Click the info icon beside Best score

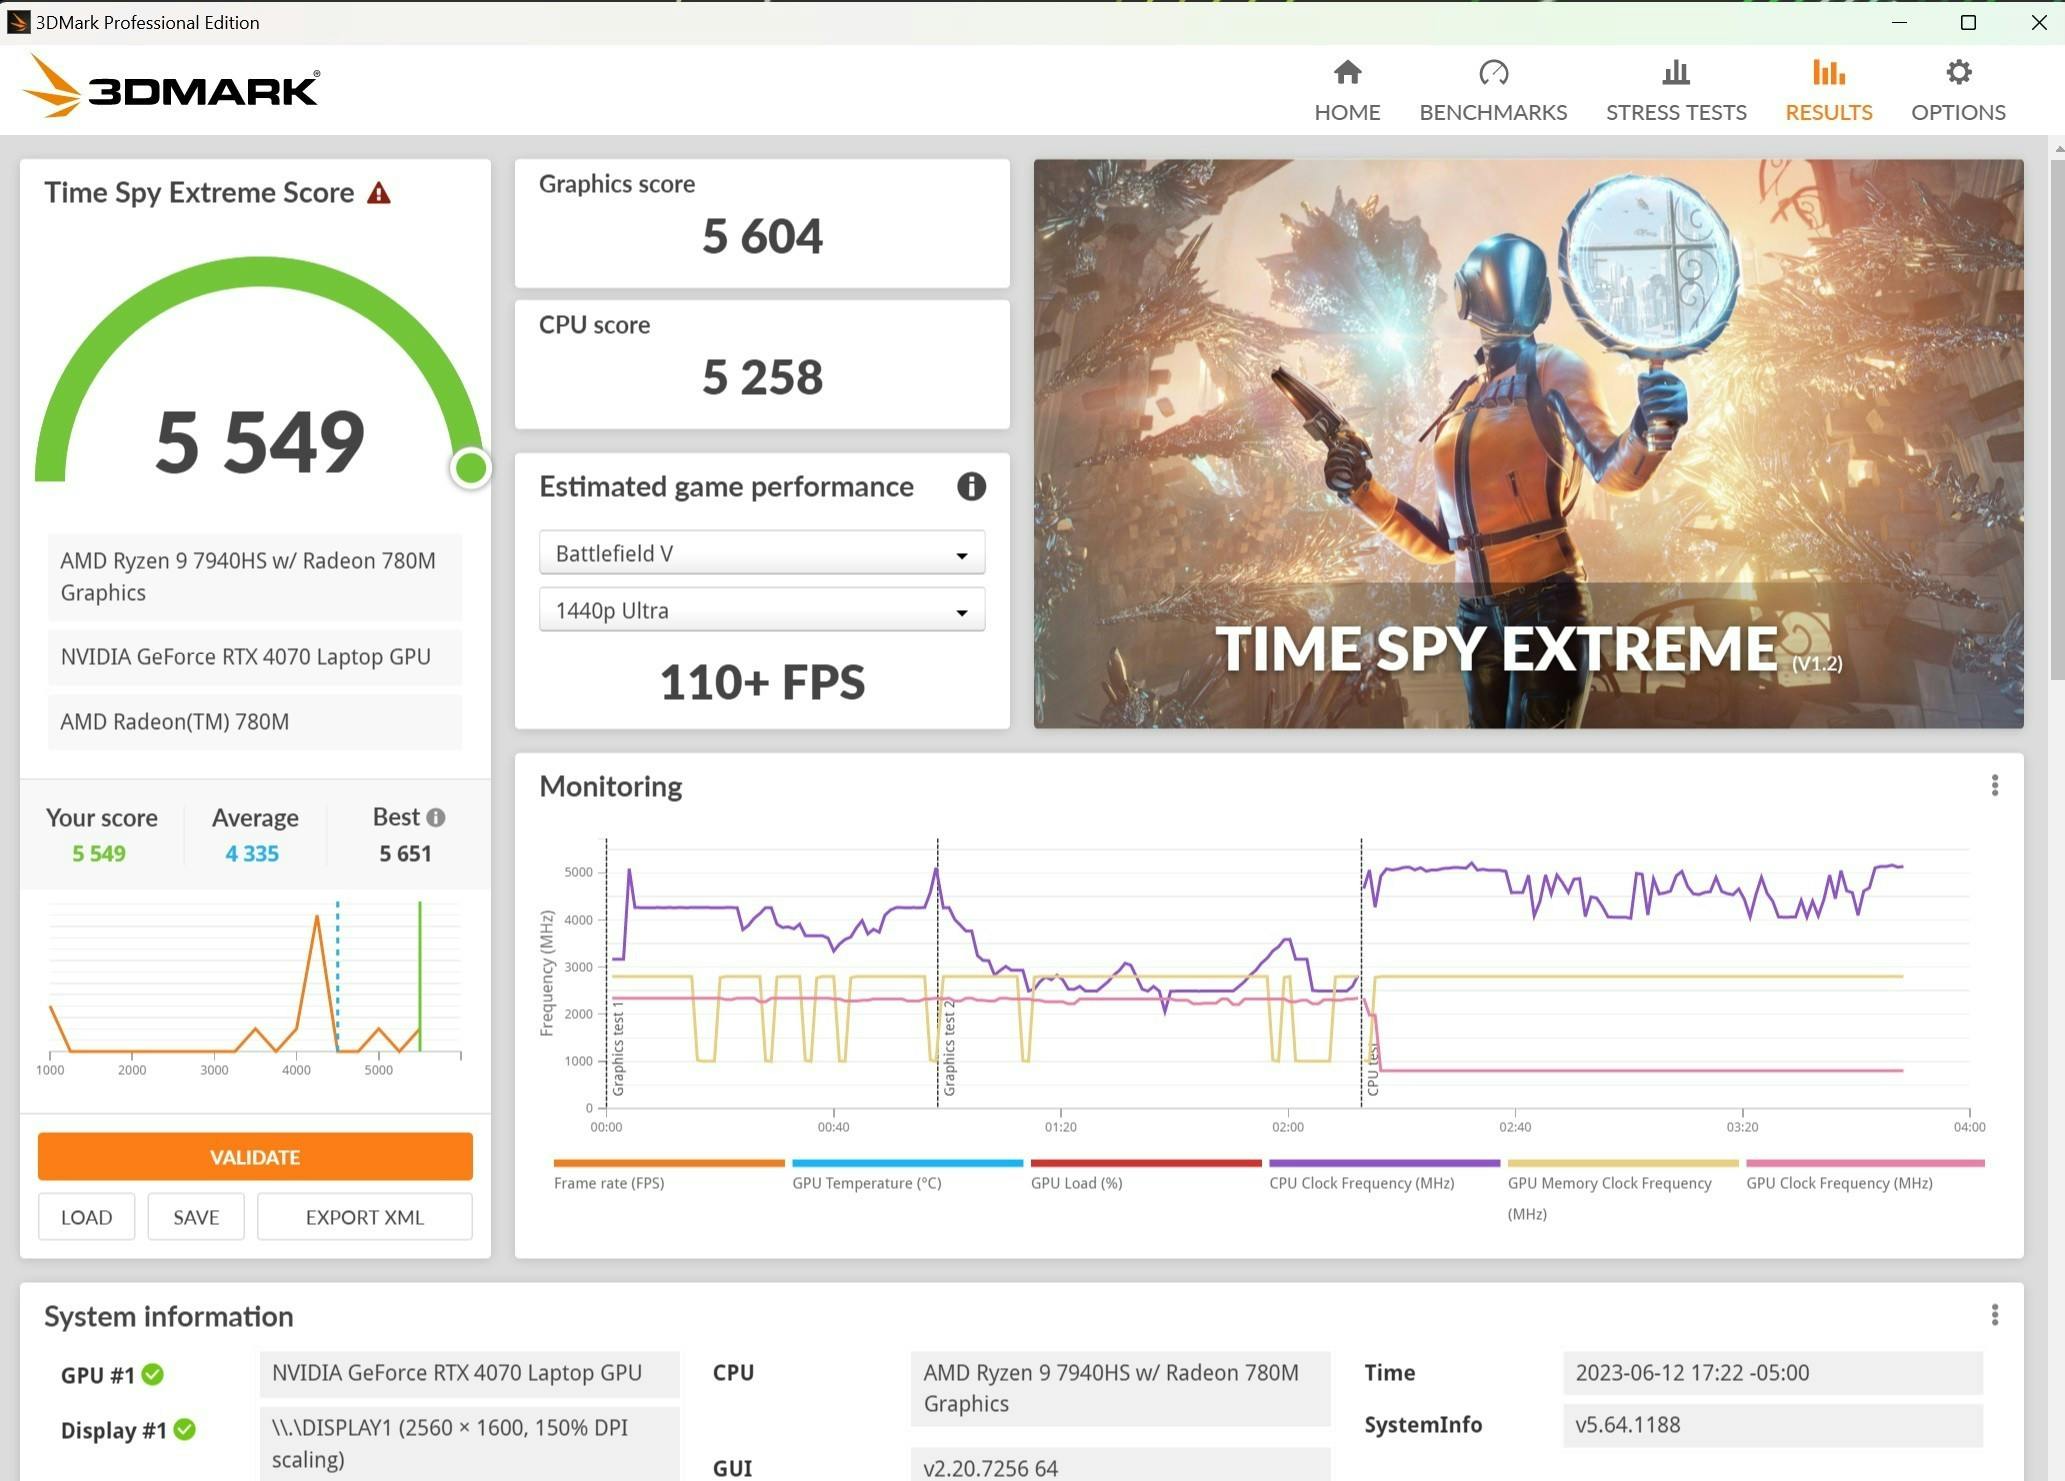point(436,817)
